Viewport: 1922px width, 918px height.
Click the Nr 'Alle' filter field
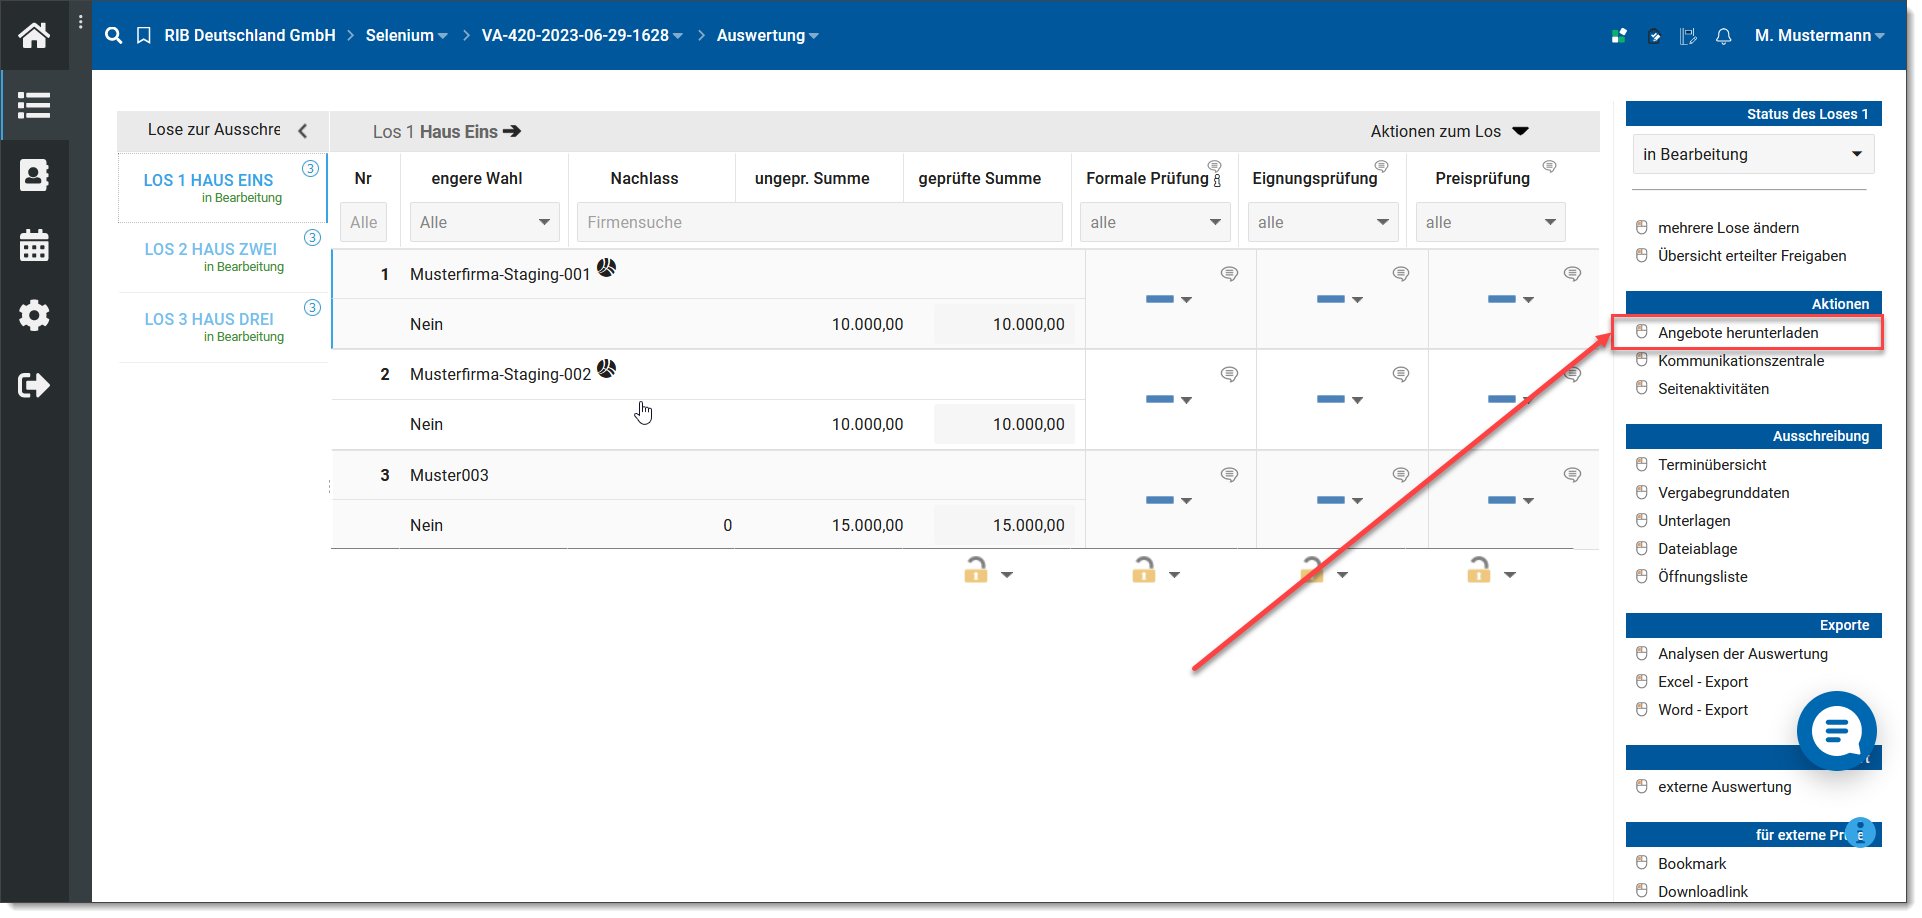(x=363, y=222)
